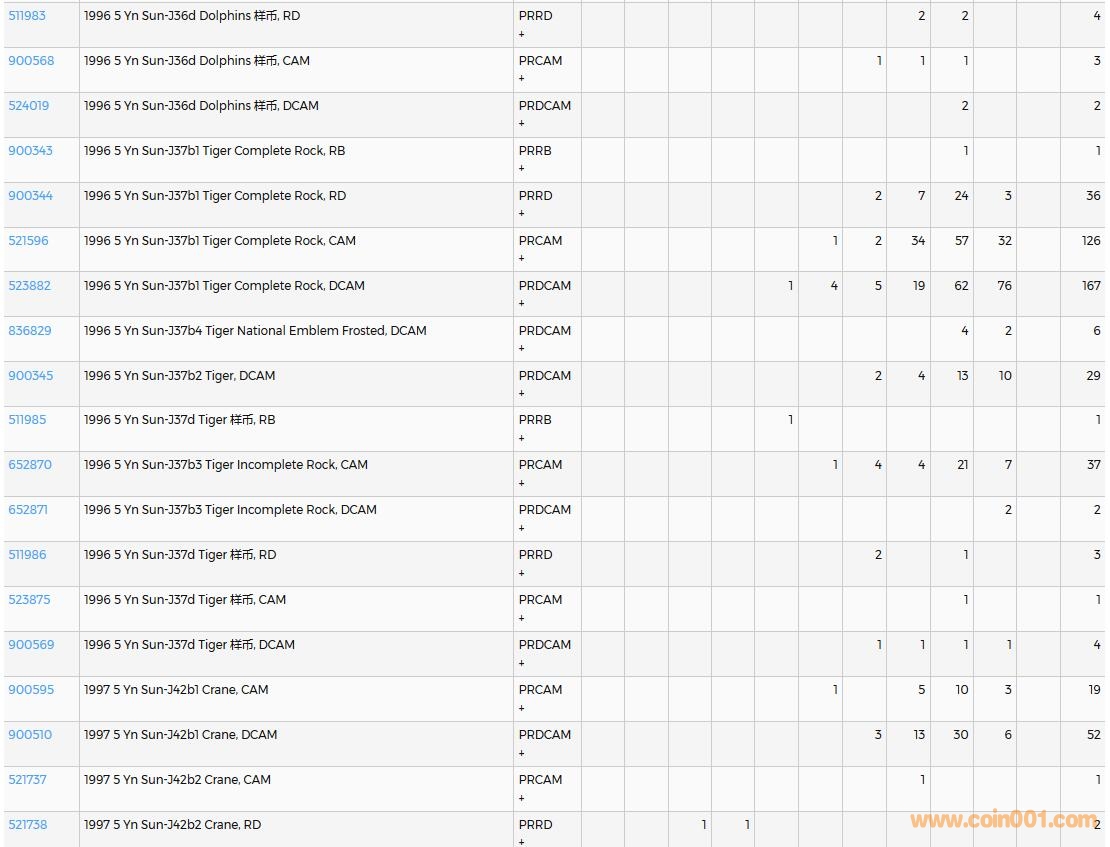The image size is (1110, 847).
Task: Open coin ID link 511983
Action: click(x=27, y=16)
